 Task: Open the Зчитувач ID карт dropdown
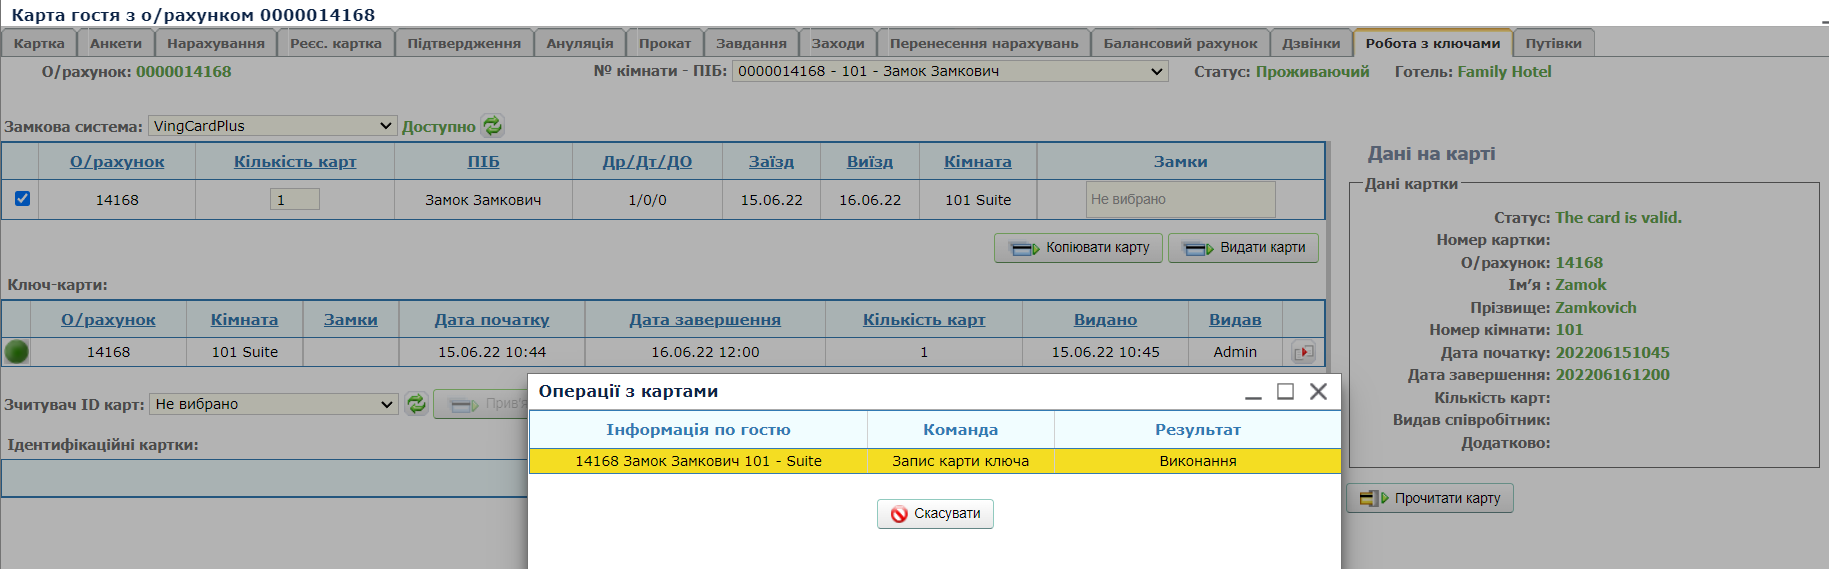[274, 404]
